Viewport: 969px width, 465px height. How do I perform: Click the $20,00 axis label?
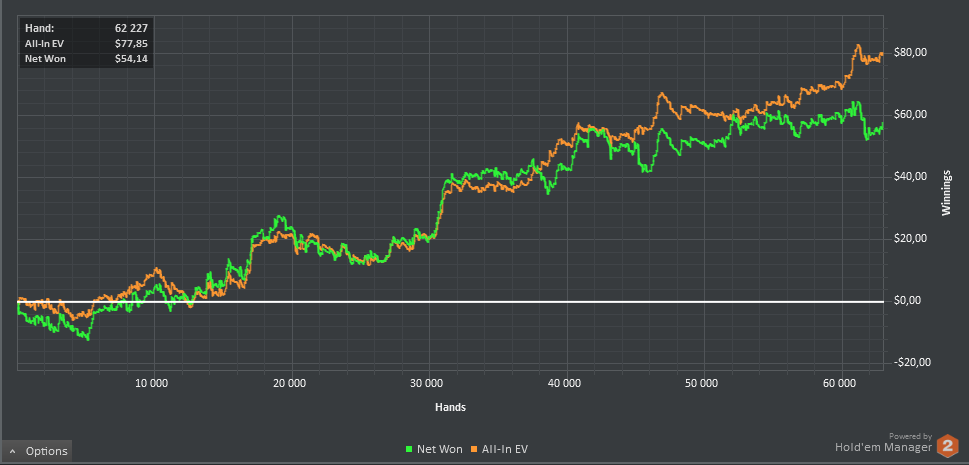pos(910,239)
